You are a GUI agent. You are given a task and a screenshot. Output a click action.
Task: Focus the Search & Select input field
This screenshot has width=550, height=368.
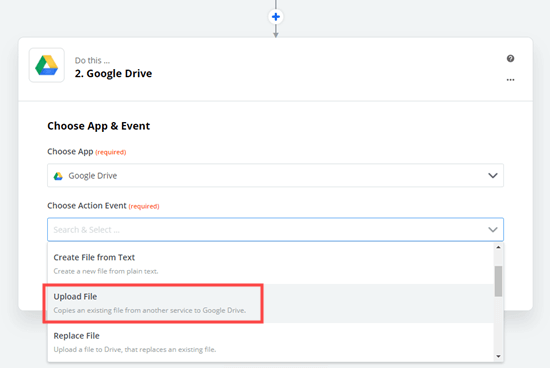pyautogui.click(x=275, y=230)
